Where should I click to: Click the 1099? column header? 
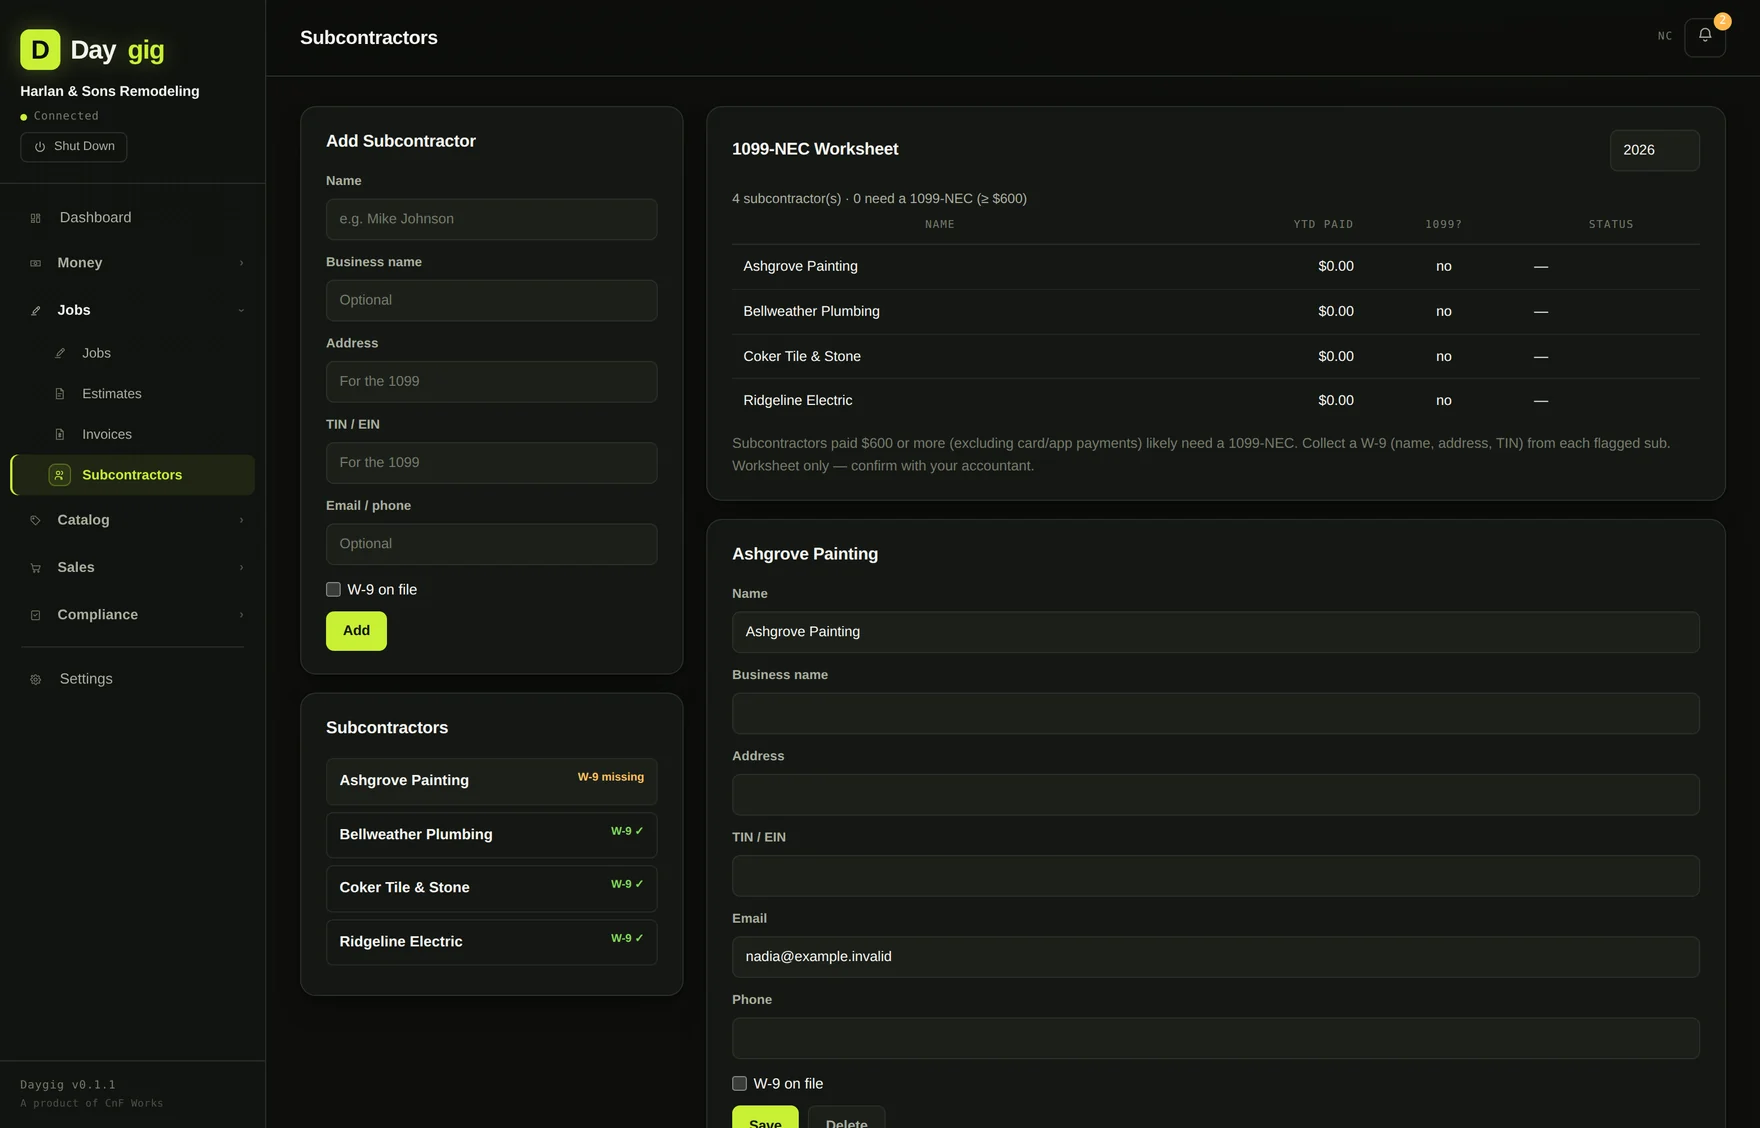pyautogui.click(x=1443, y=224)
